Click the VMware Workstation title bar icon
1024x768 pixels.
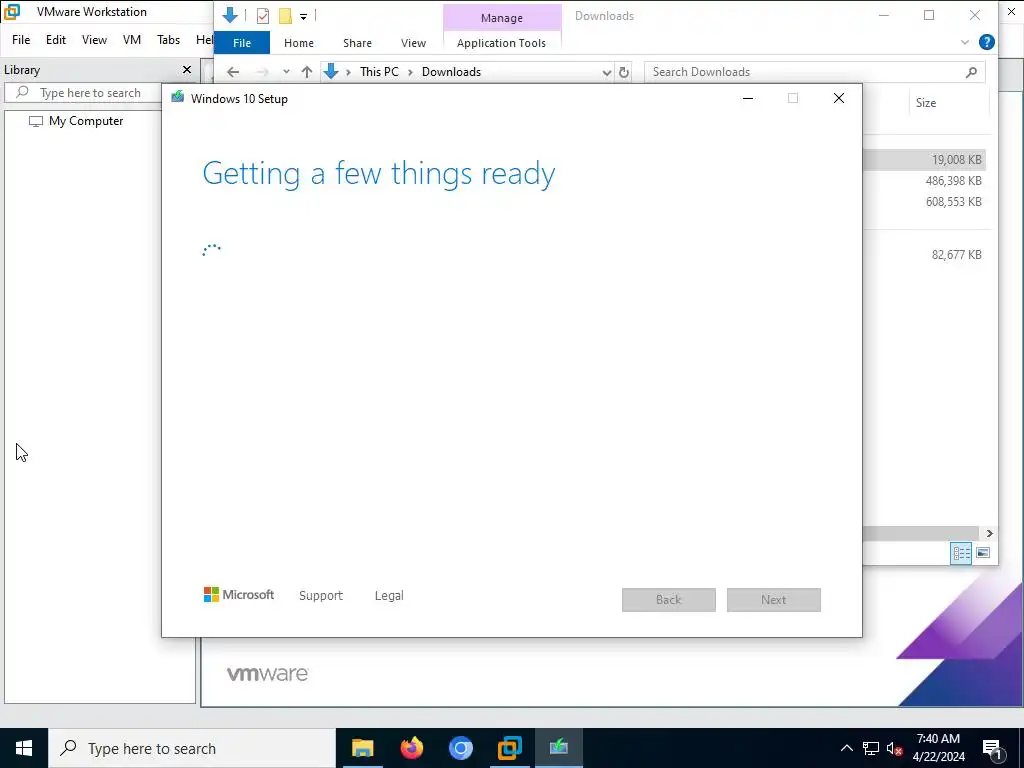point(12,12)
